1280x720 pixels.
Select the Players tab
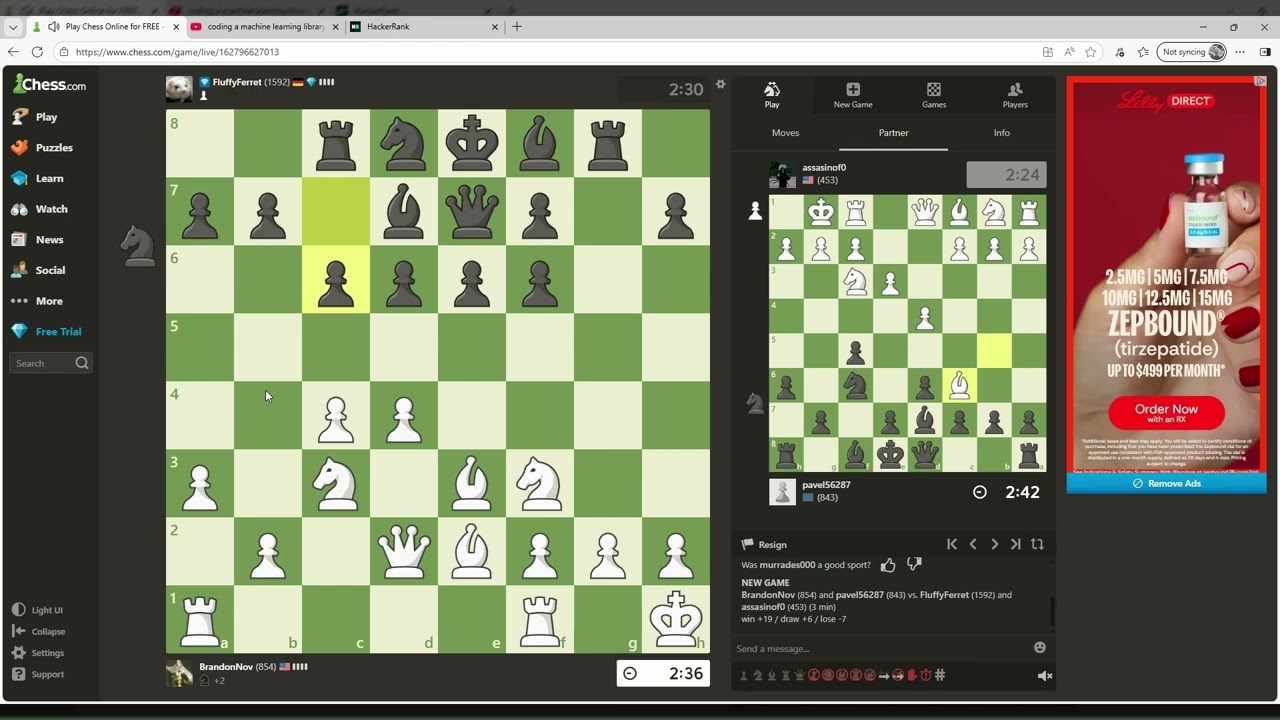[1015, 95]
